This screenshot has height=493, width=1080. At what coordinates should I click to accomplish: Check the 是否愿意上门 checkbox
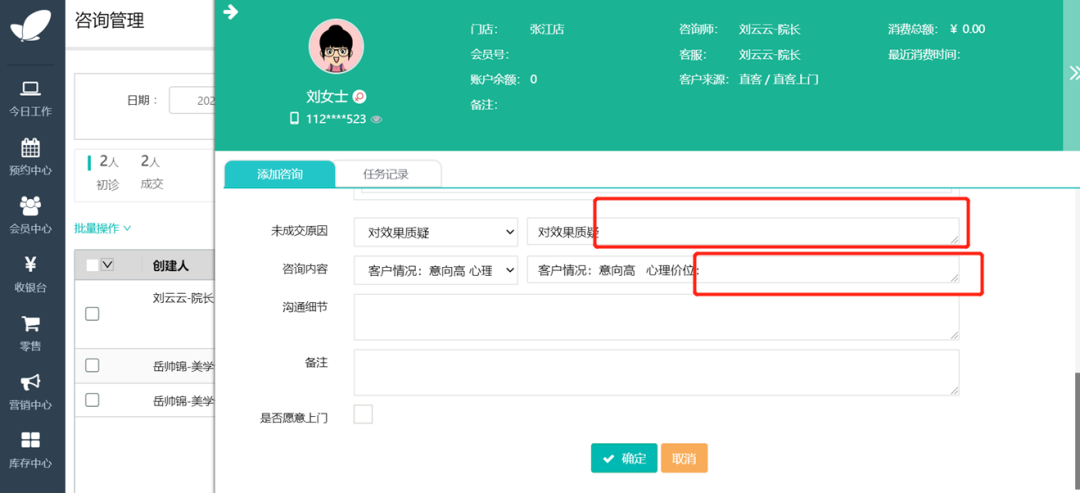click(363, 414)
